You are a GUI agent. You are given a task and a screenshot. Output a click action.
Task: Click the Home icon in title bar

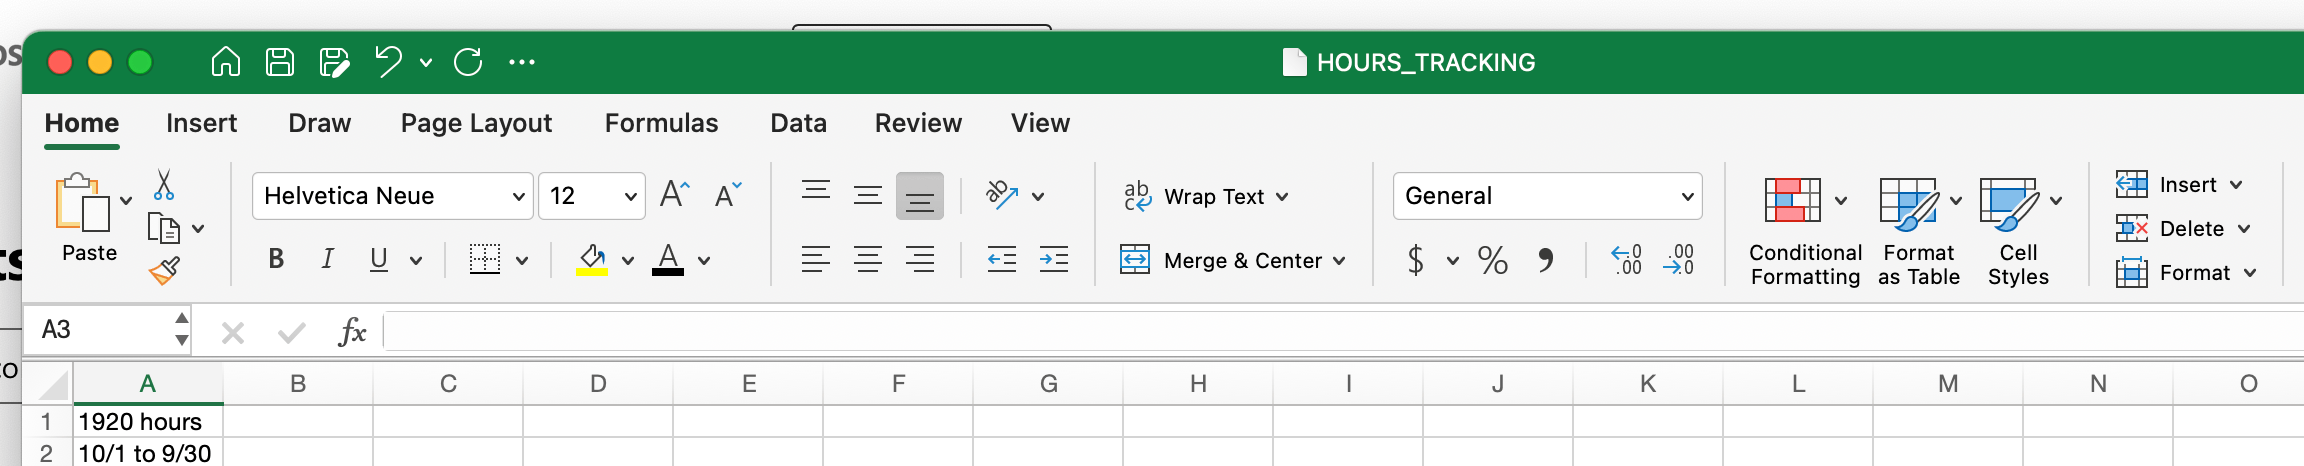[x=226, y=62]
